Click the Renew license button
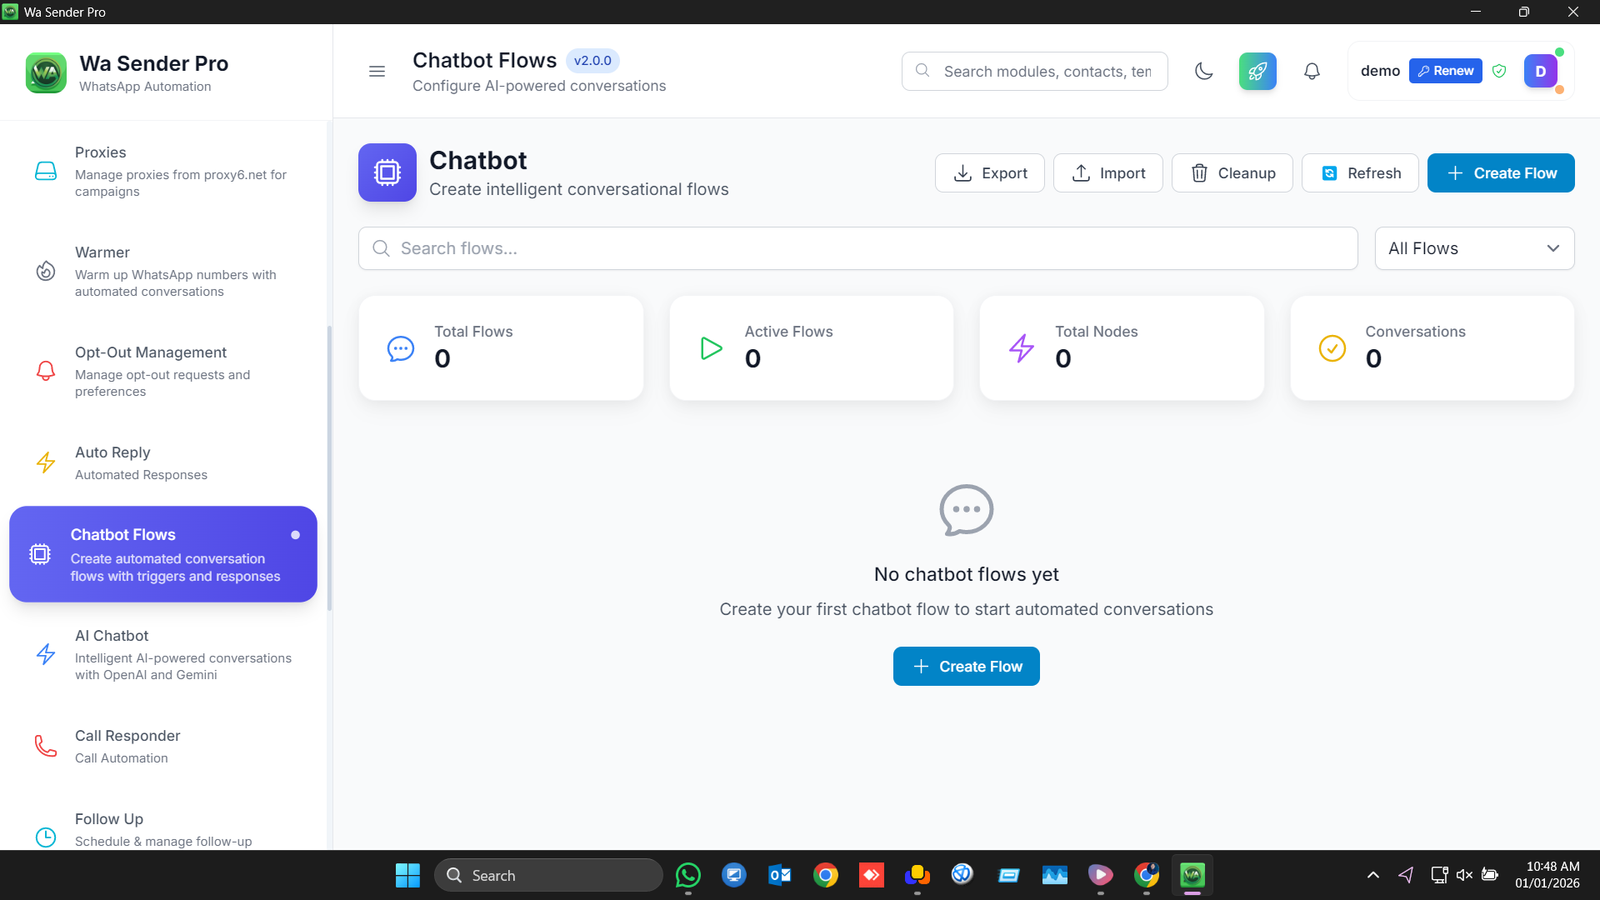The height and width of the screenshot is (900, 1600). (1445, 70)
